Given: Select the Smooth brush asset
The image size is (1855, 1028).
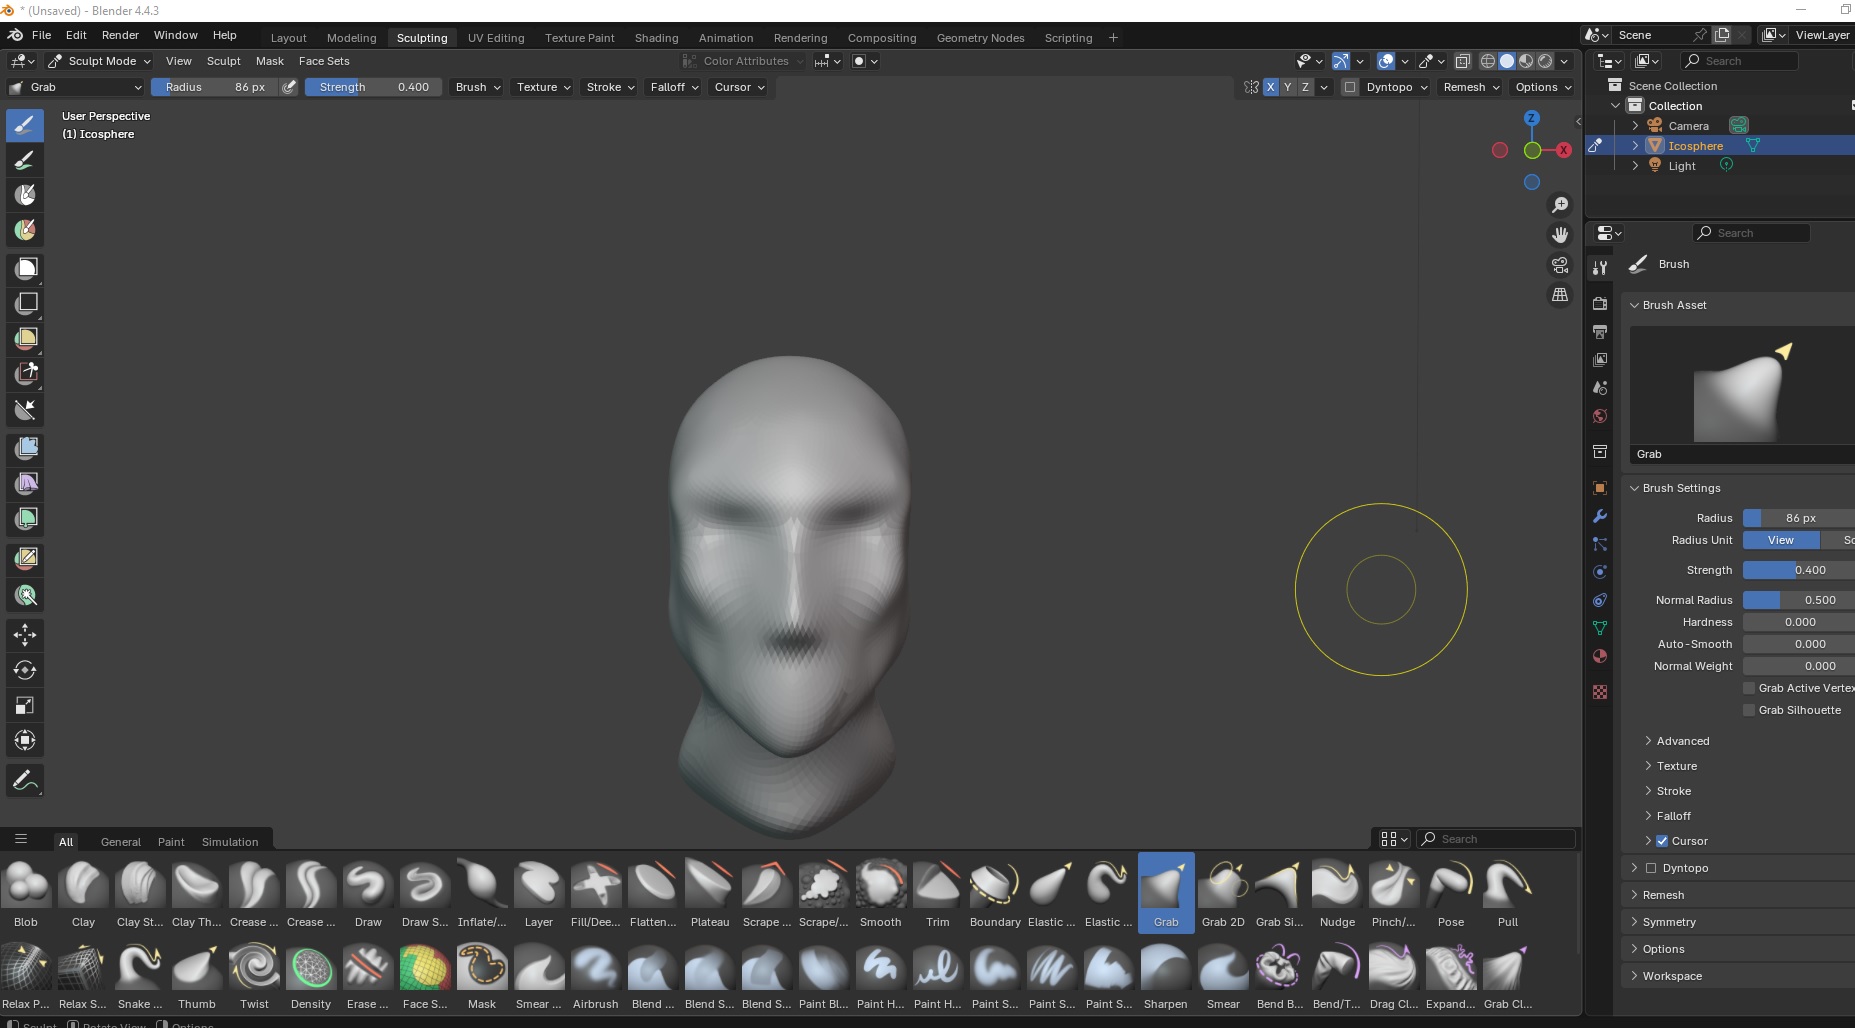Looking at the screenshot, I should pos(881,893).
